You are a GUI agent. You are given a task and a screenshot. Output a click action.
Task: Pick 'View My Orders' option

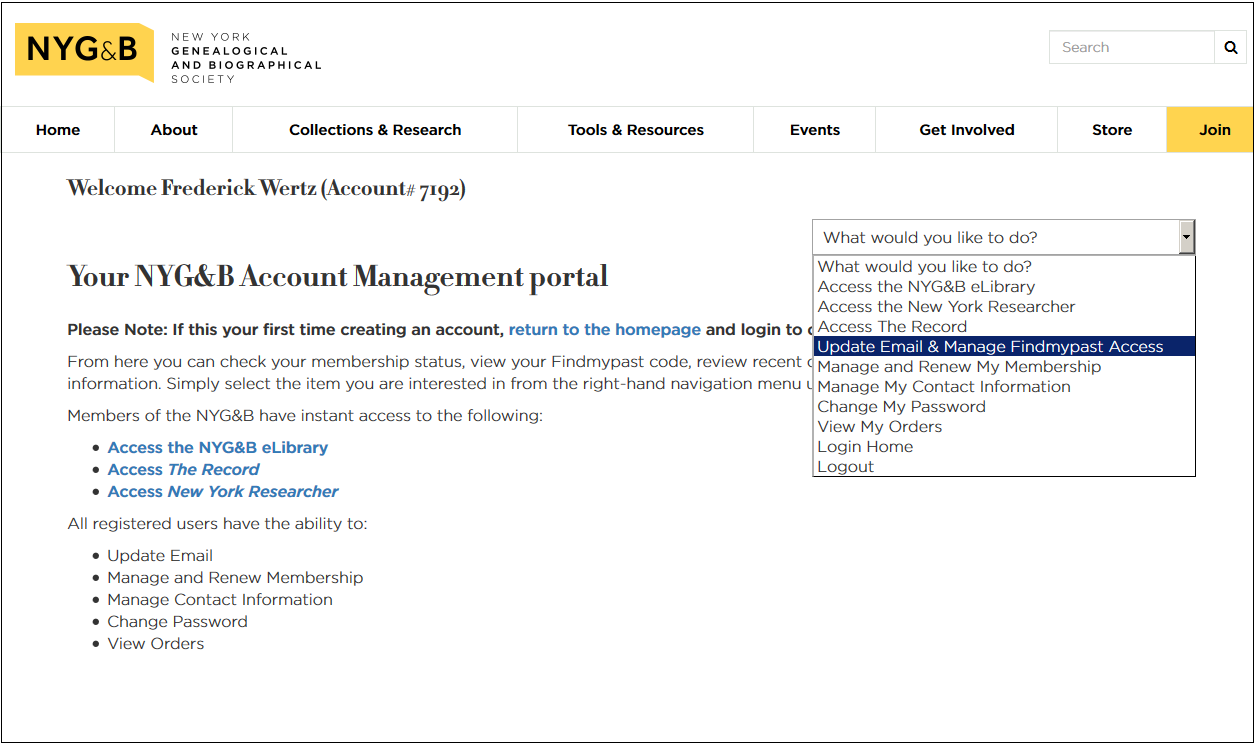879,427
